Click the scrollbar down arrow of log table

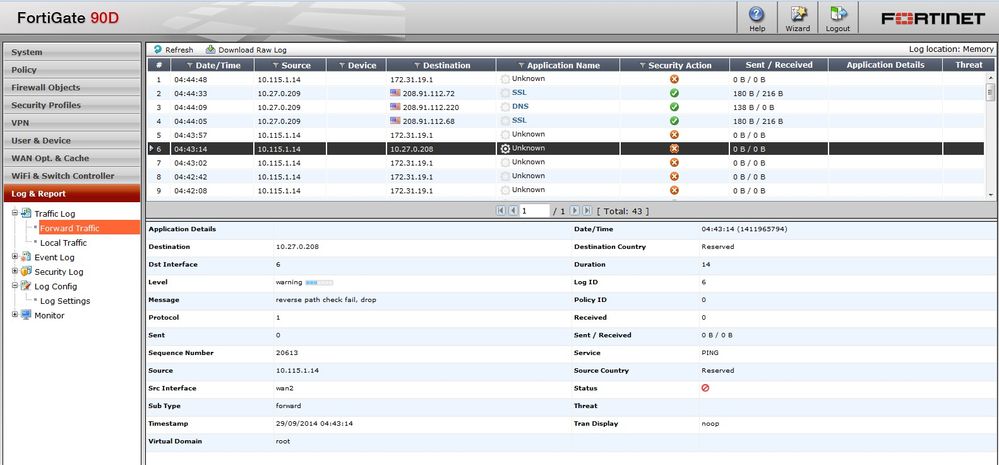[x=990, y=194]
